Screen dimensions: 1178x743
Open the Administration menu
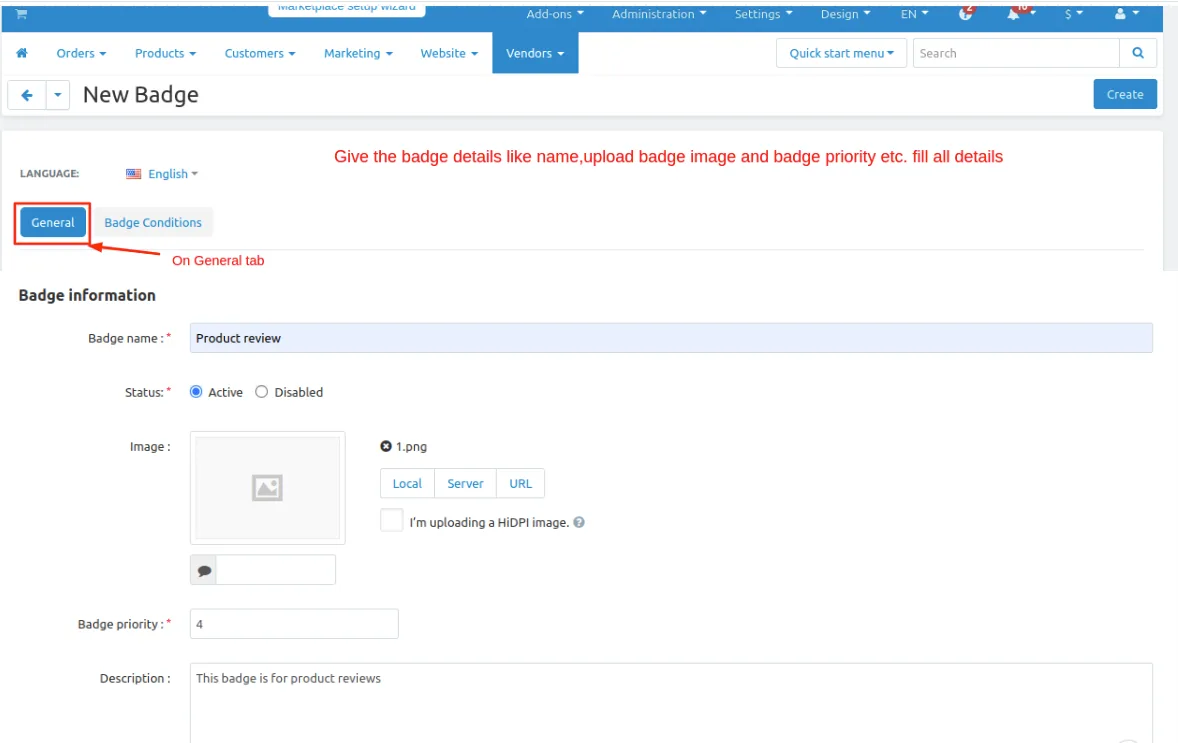click(659, 14)
